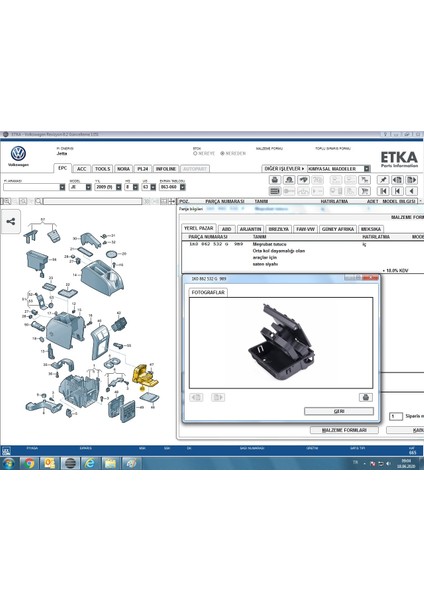Open the model year 2009 dropdown
Image resolution: width=424 pixels, height=600 pixels.
[119, 187]
